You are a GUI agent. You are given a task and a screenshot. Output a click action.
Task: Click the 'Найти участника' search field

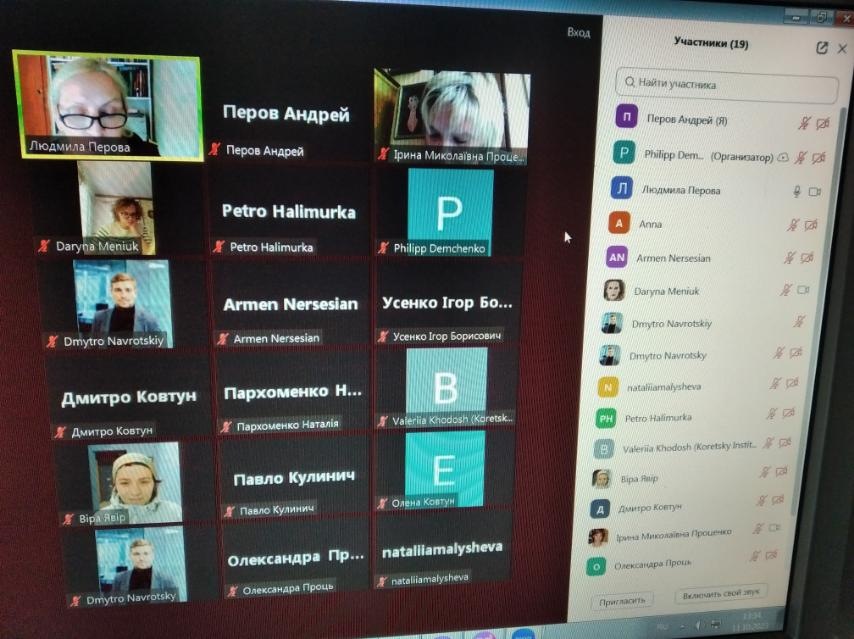pos(725,85)
